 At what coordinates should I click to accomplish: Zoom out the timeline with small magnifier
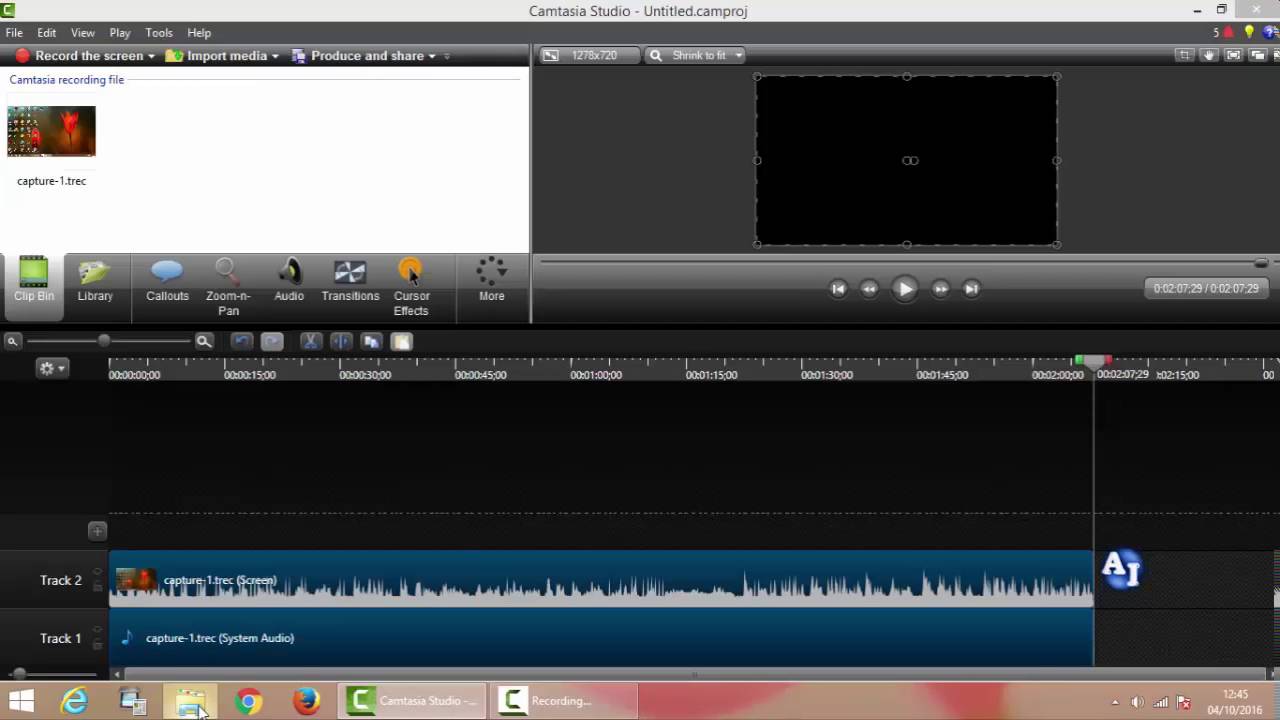pos(12,342)
